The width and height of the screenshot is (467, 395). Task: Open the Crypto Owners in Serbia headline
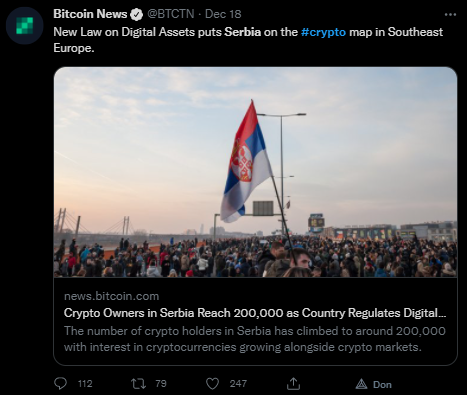pos(255,313)
